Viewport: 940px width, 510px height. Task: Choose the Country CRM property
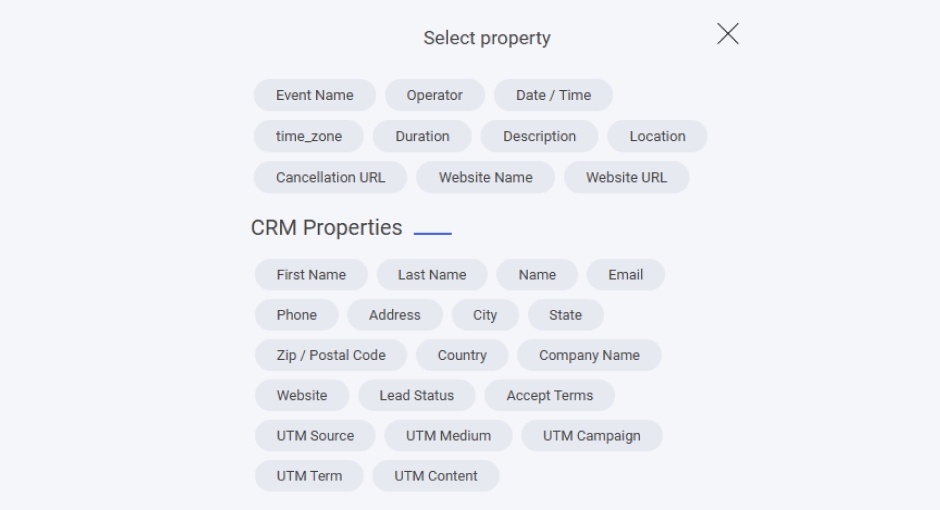462,355
